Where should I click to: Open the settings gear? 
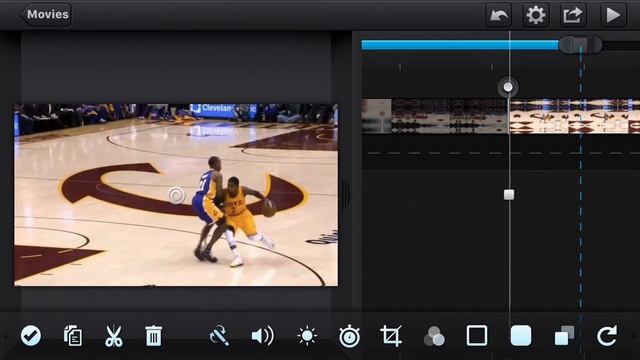tap(536, 15)
